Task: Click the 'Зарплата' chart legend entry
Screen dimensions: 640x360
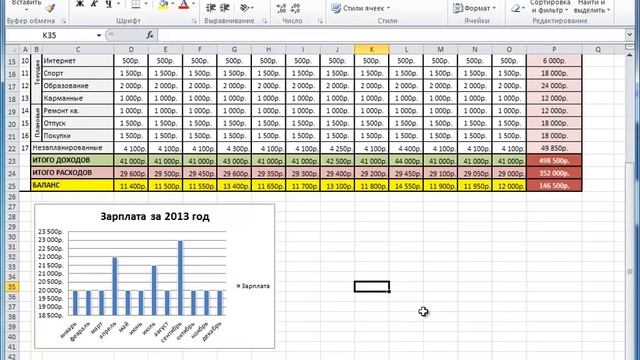Action: point(253,286)
